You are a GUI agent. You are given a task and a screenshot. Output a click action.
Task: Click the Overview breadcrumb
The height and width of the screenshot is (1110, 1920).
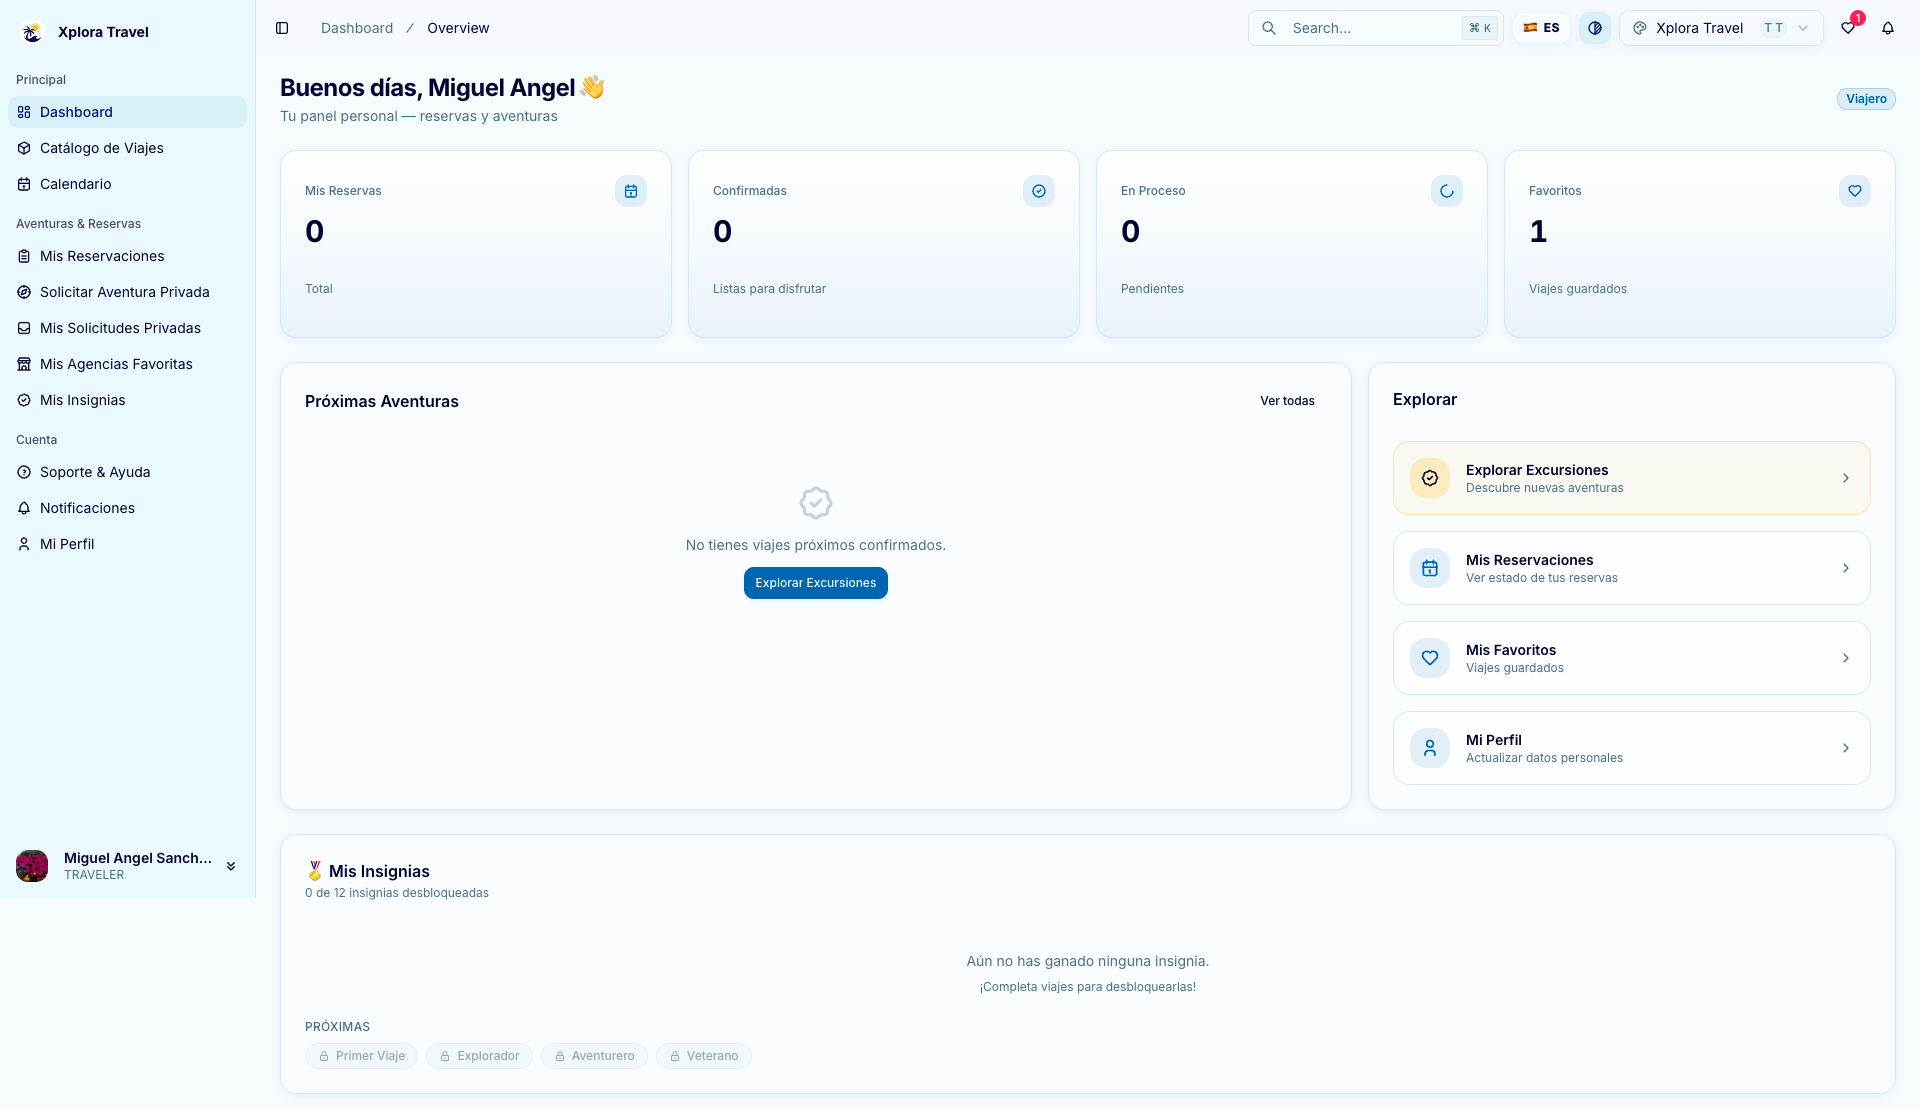pos(458,28)
